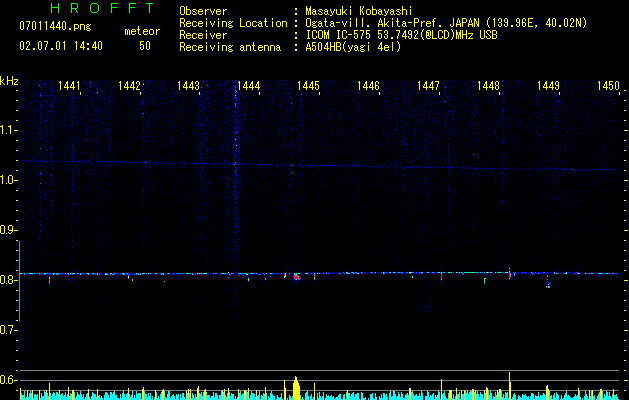629x400 pixels.
Task: Click the 1447 time axis marker
Action: point(428,86)
